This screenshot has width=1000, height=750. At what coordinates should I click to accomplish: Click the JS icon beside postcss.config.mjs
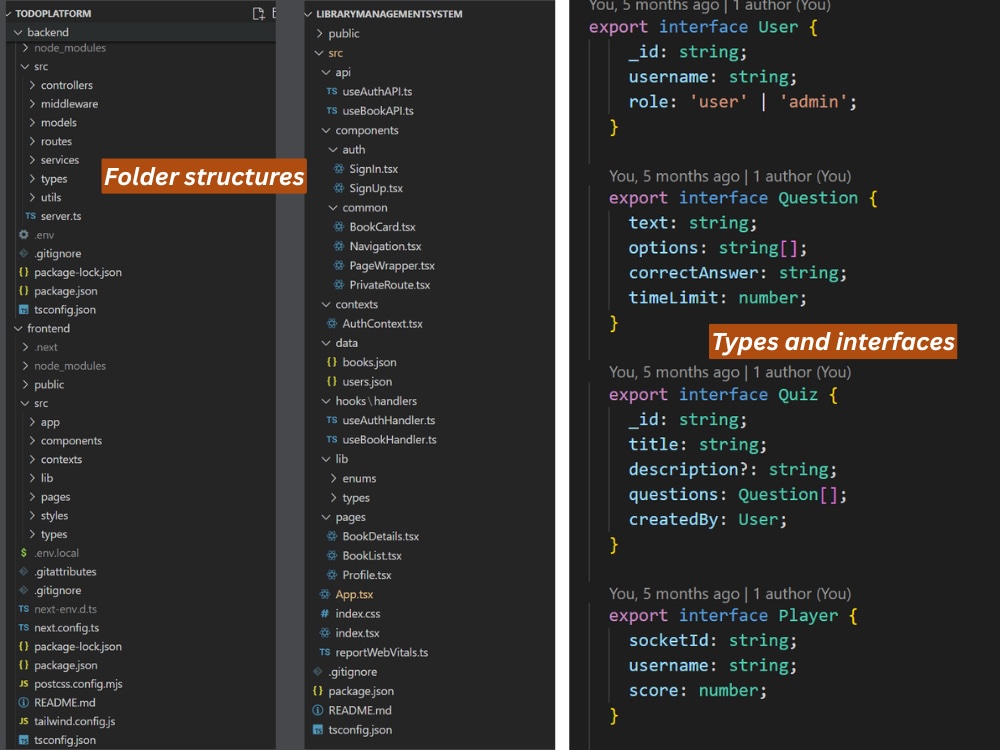24,684
